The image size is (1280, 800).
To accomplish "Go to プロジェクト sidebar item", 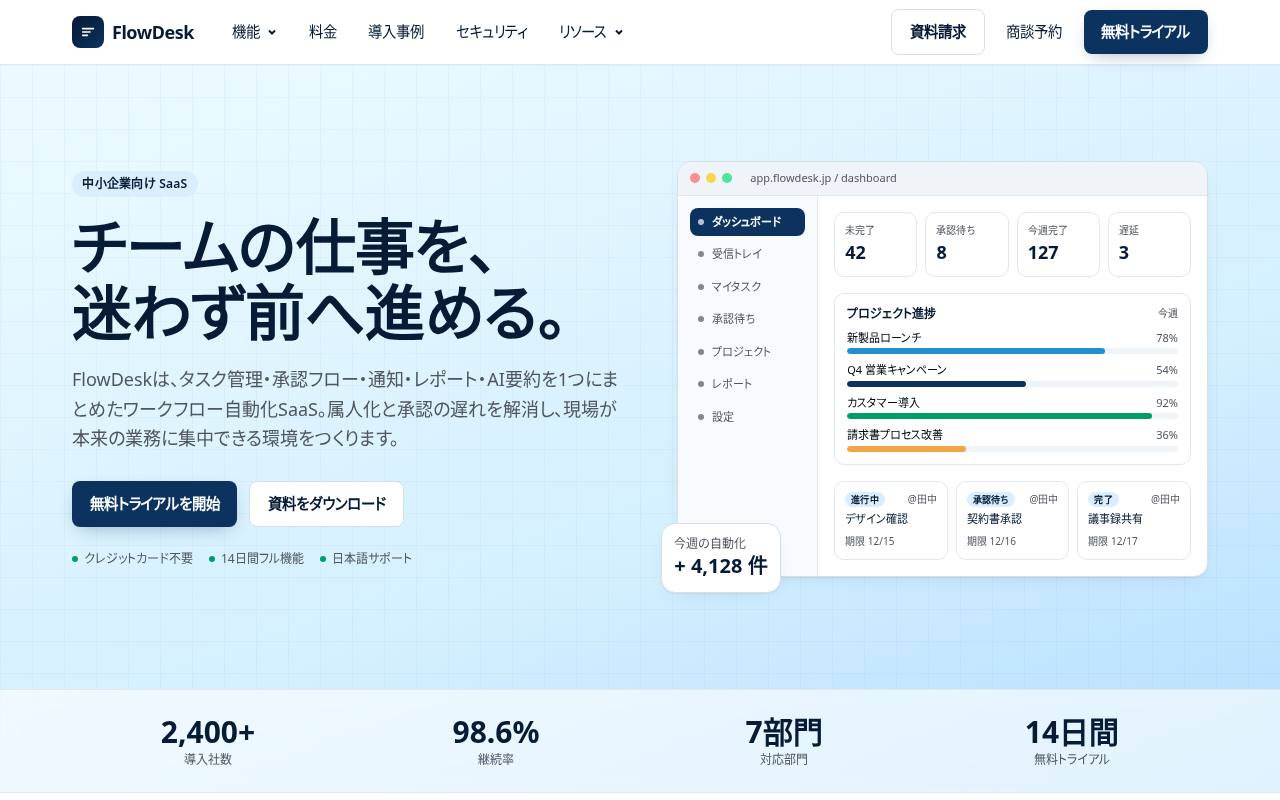I will [747, 352].
